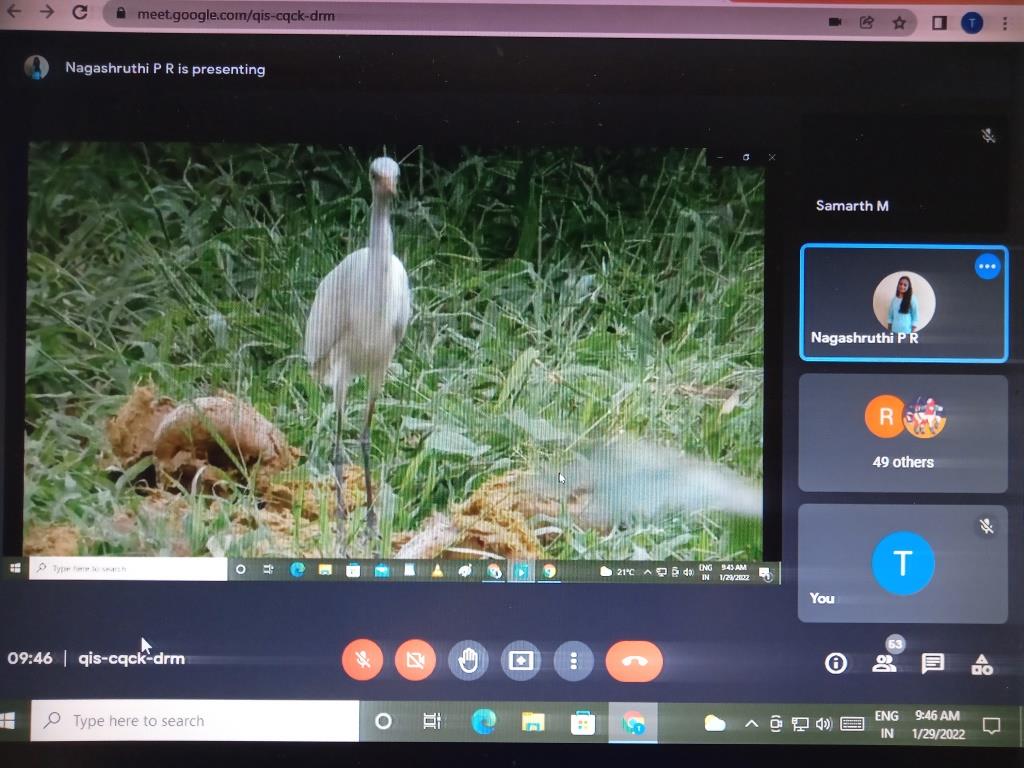View site information via the lock icon
1024x768 pixels.
tap(121, 13)
